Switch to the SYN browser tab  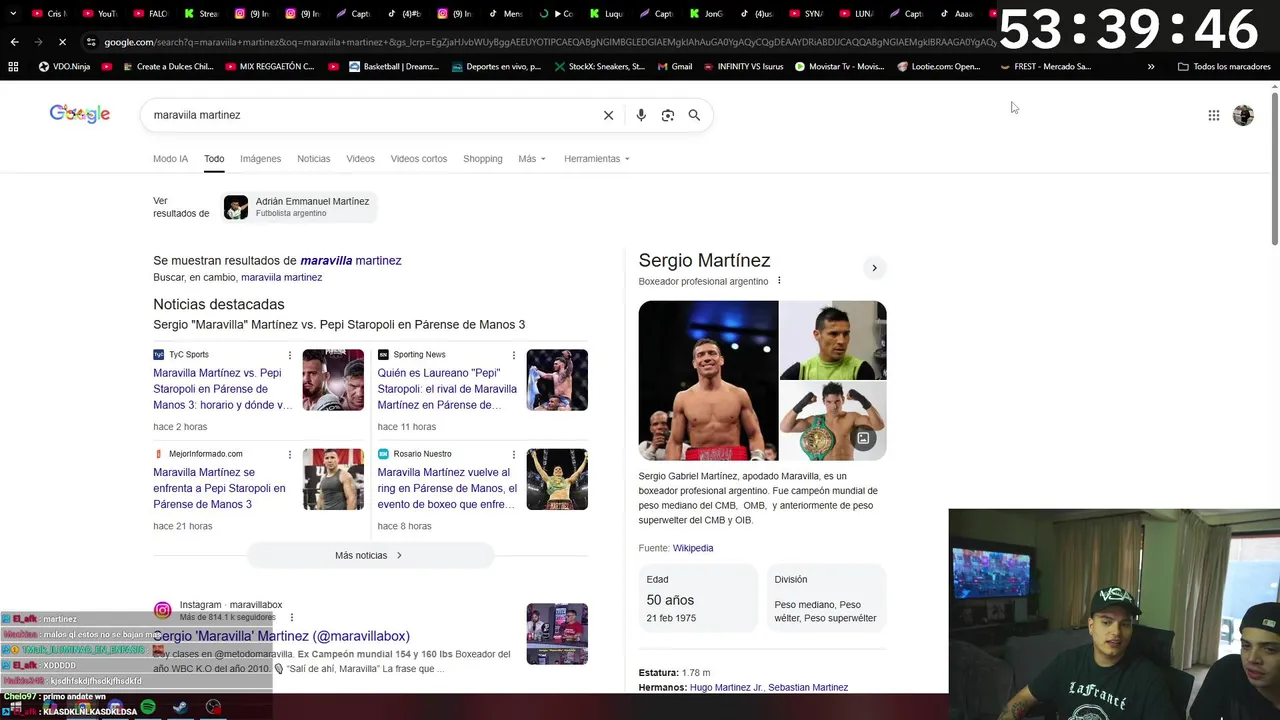click(x=806, y=14)
